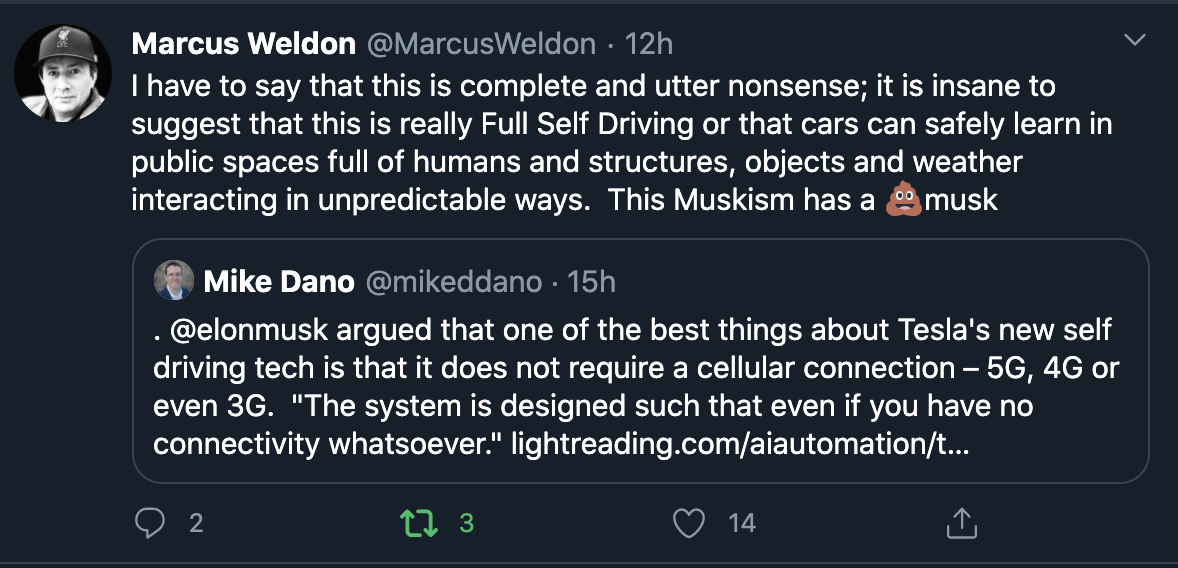Click the poop emoji in the tweet
The height and width of the screenshot is (568, 1178).
(x=903, y=199)
